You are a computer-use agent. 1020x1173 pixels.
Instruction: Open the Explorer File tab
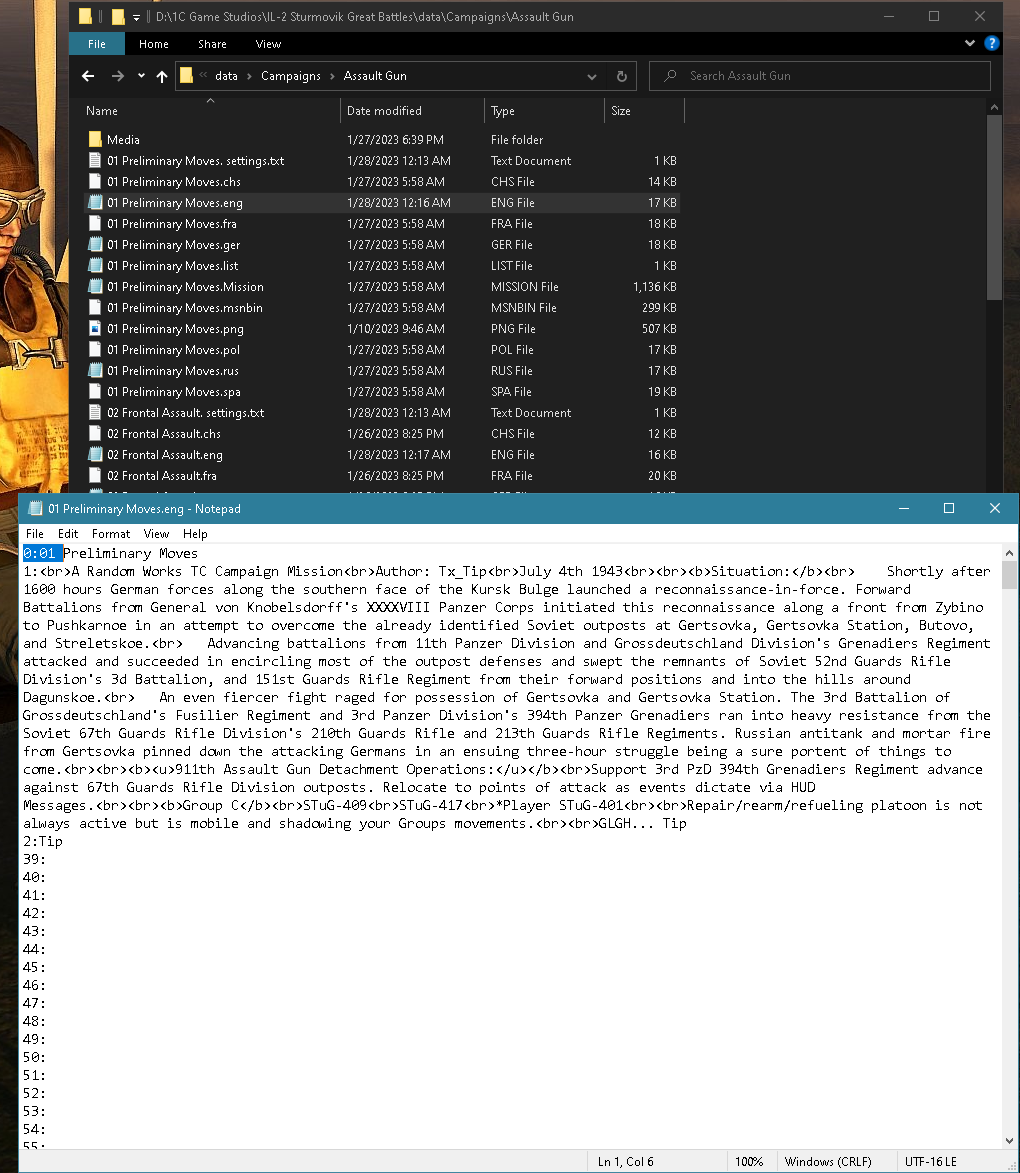click(97, 44)
